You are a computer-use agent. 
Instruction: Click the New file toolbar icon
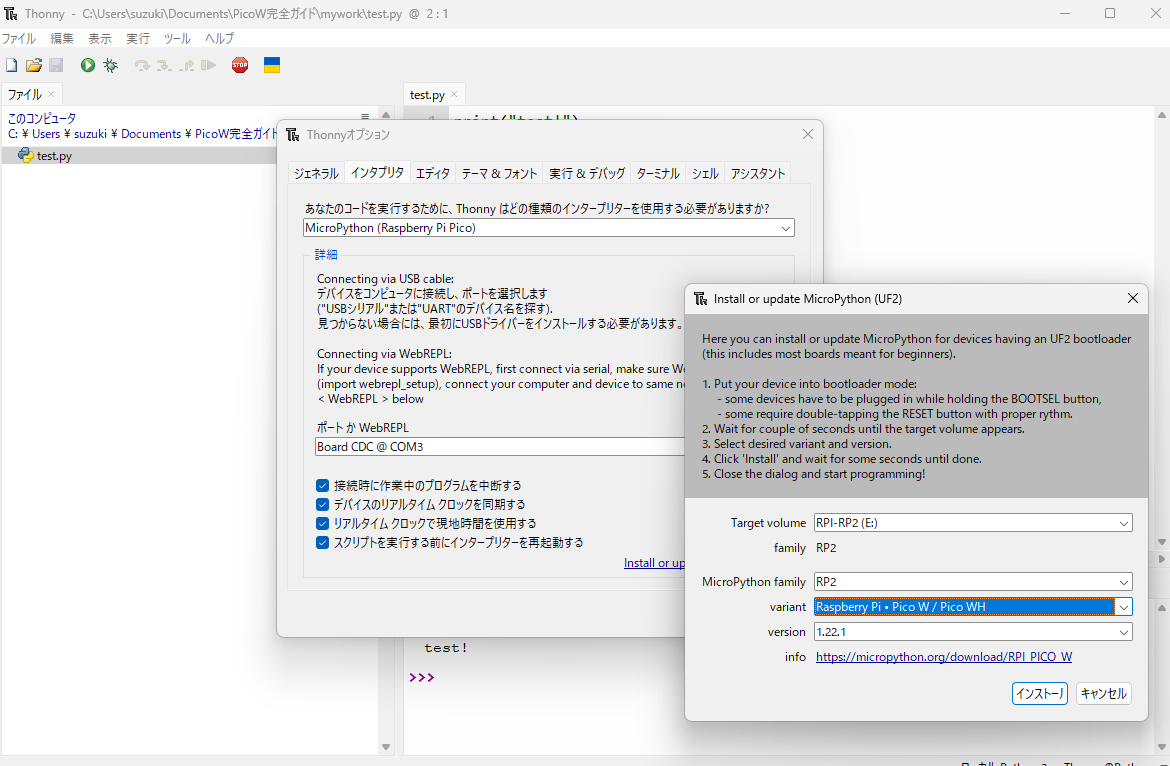12,65
